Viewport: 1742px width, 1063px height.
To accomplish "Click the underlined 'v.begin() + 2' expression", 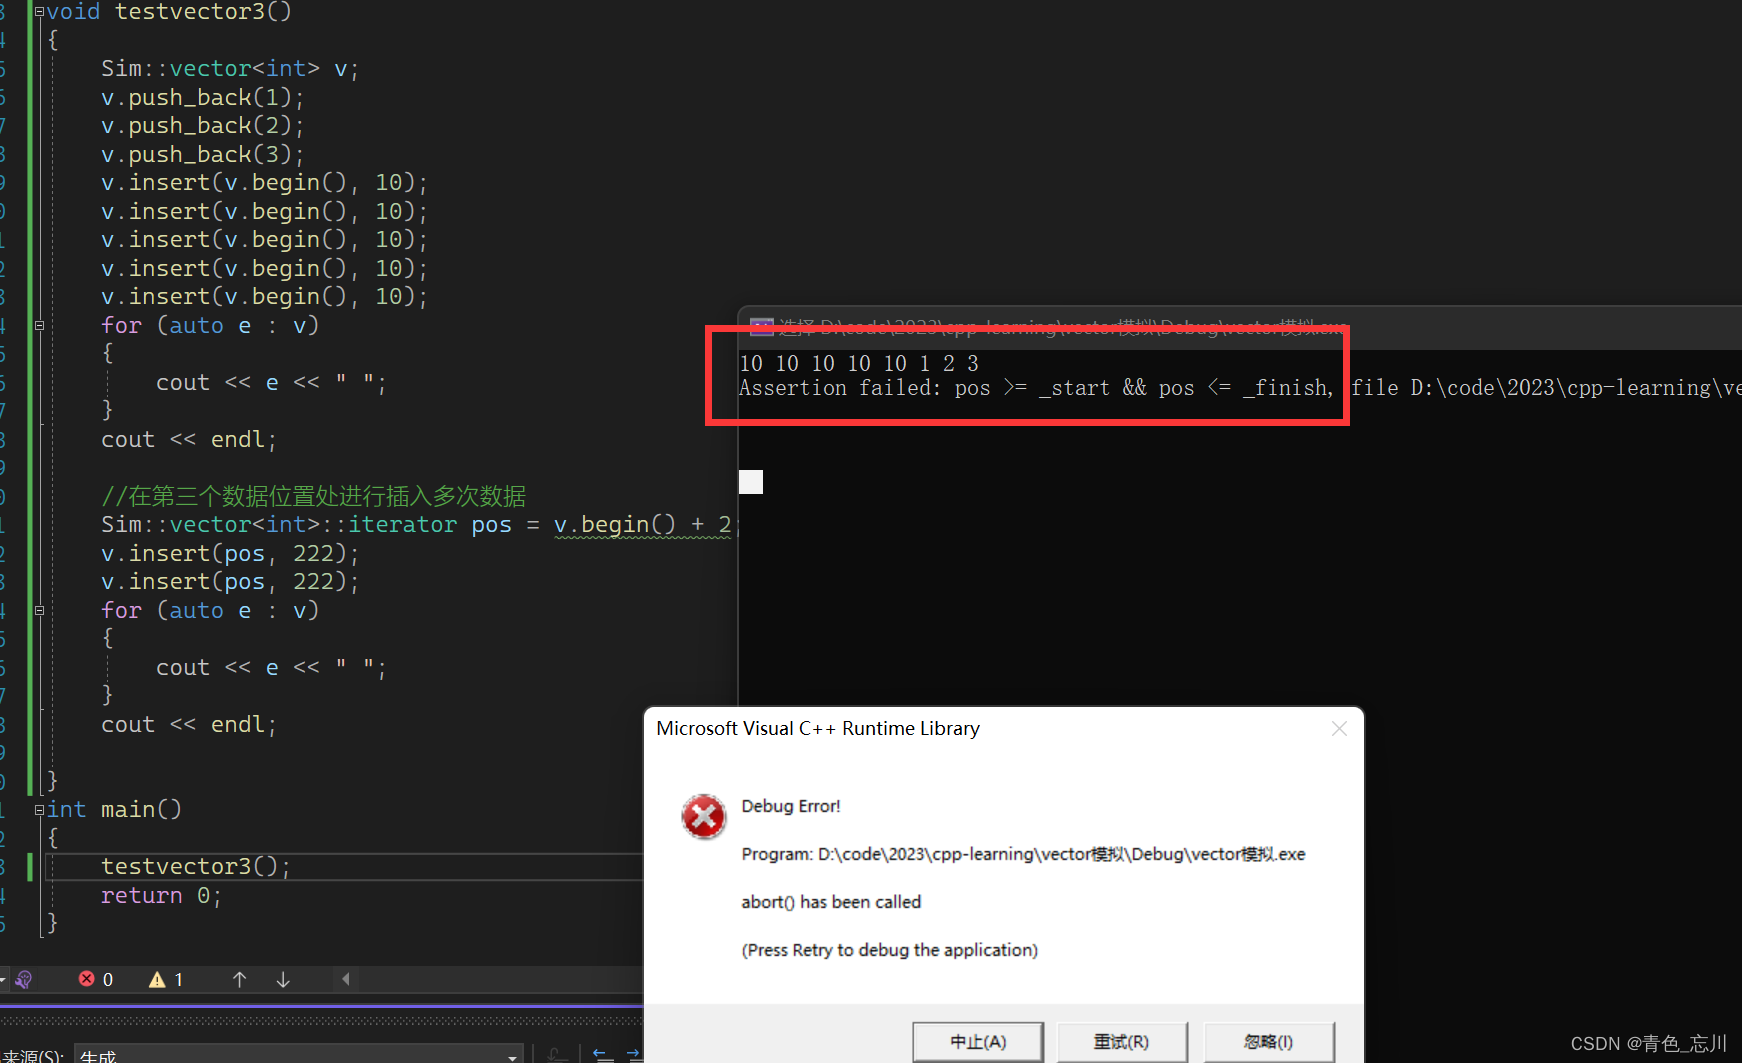I will pyautogui.click(x=643, y=525).
